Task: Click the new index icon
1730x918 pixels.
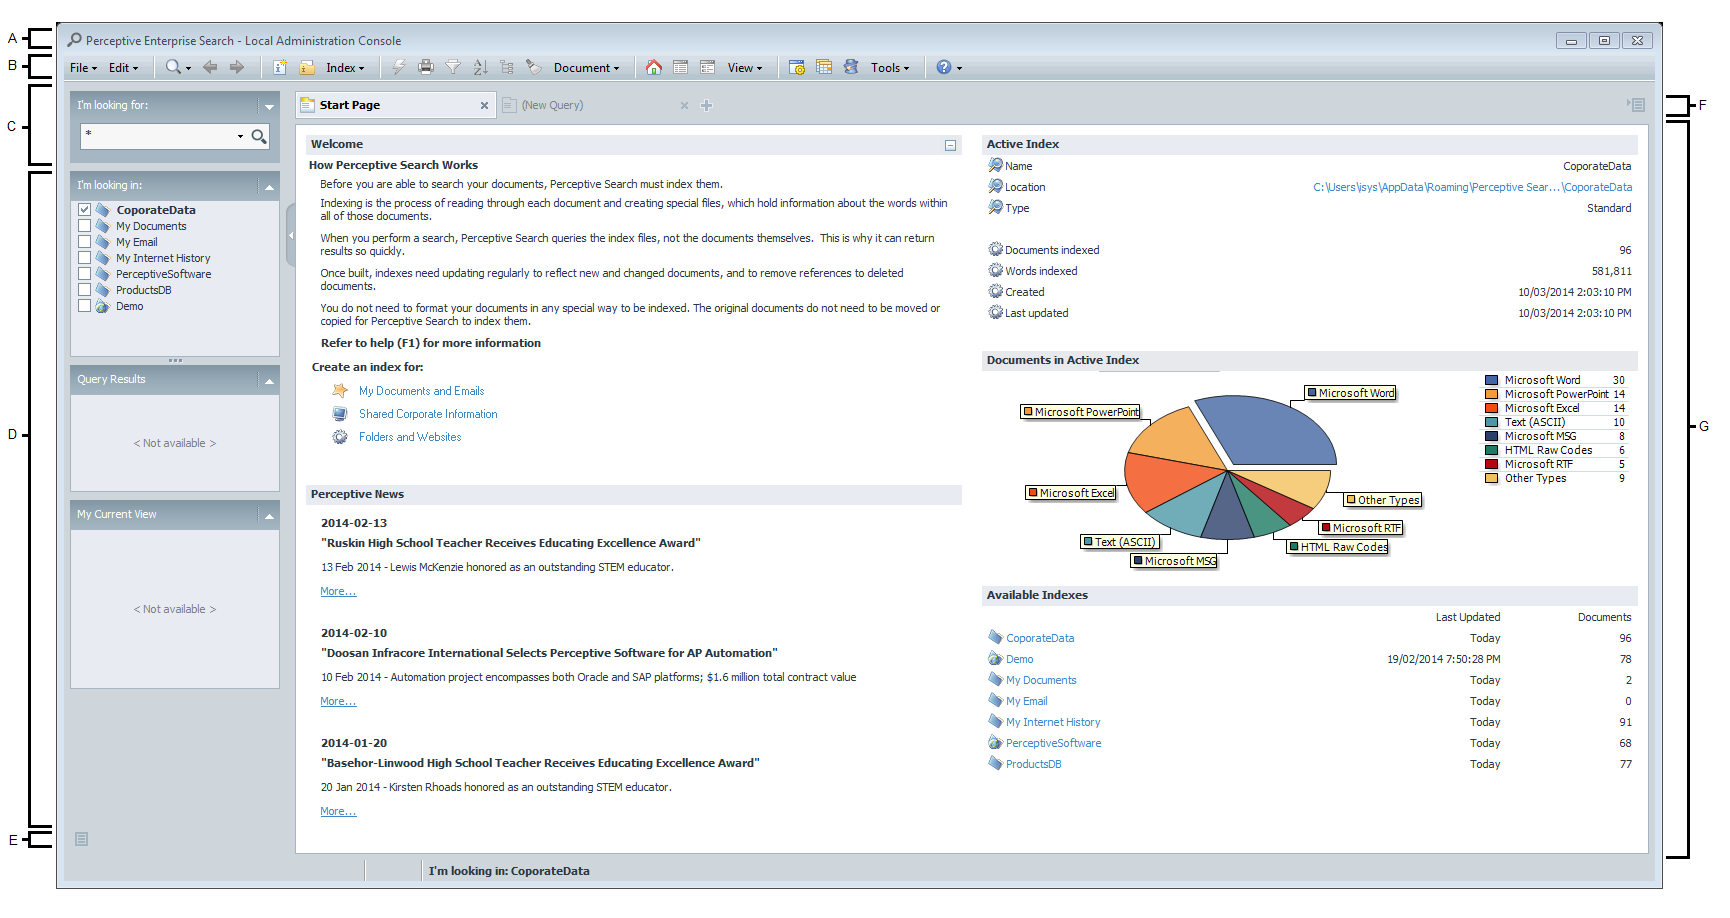Action: pyautogui.click(x=280, y=67)
